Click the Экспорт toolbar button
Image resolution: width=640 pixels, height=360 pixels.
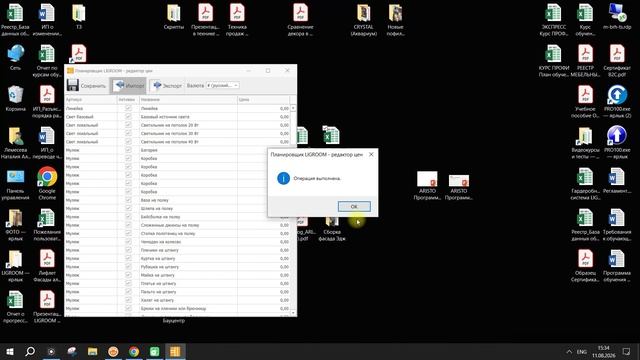[167, 86]
